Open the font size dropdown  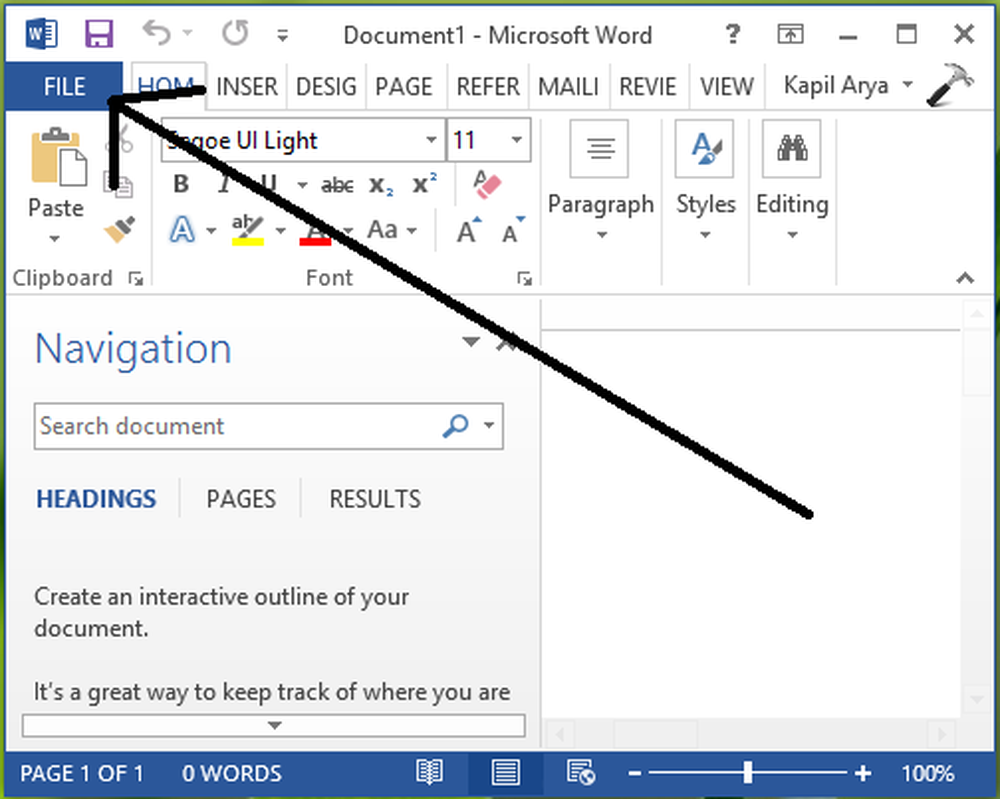pos(517,141)
